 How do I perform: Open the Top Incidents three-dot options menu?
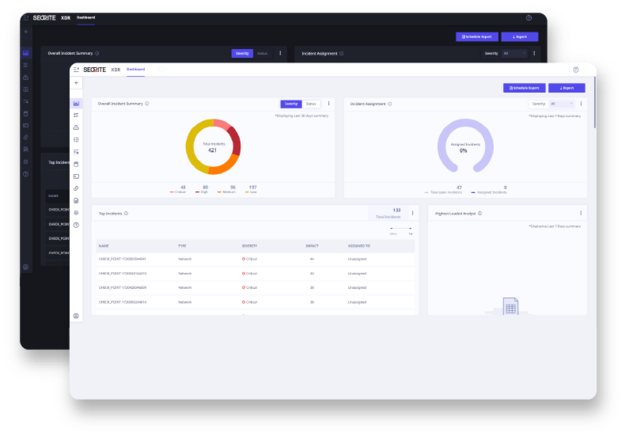(413, 213)
